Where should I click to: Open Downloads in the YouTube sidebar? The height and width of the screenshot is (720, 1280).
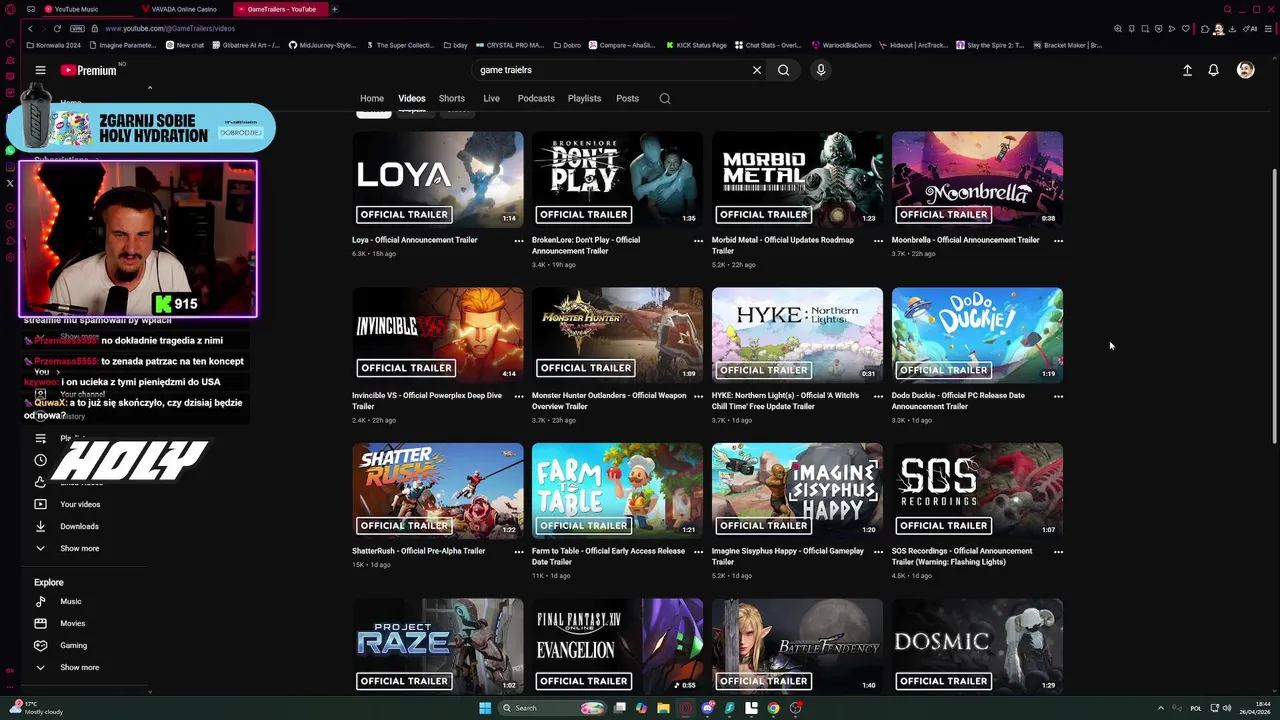coord(67,526)
